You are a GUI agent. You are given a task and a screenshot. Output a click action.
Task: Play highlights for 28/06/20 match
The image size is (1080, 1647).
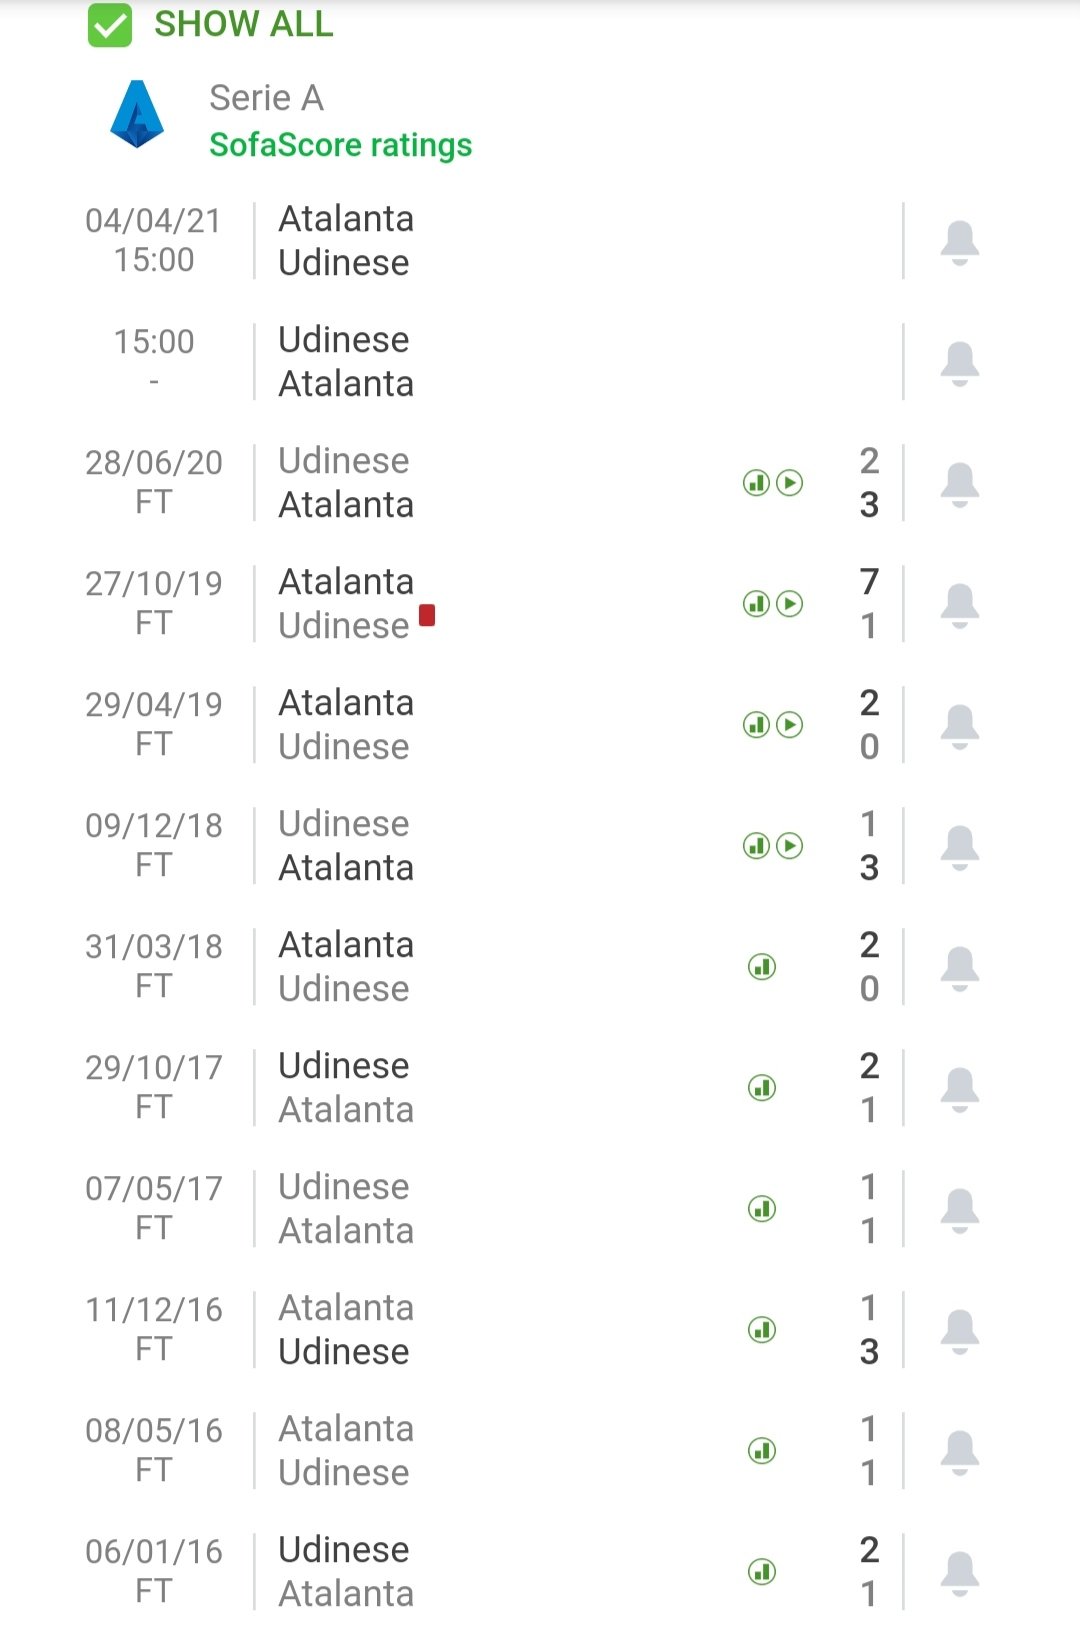tap(790, 483)
